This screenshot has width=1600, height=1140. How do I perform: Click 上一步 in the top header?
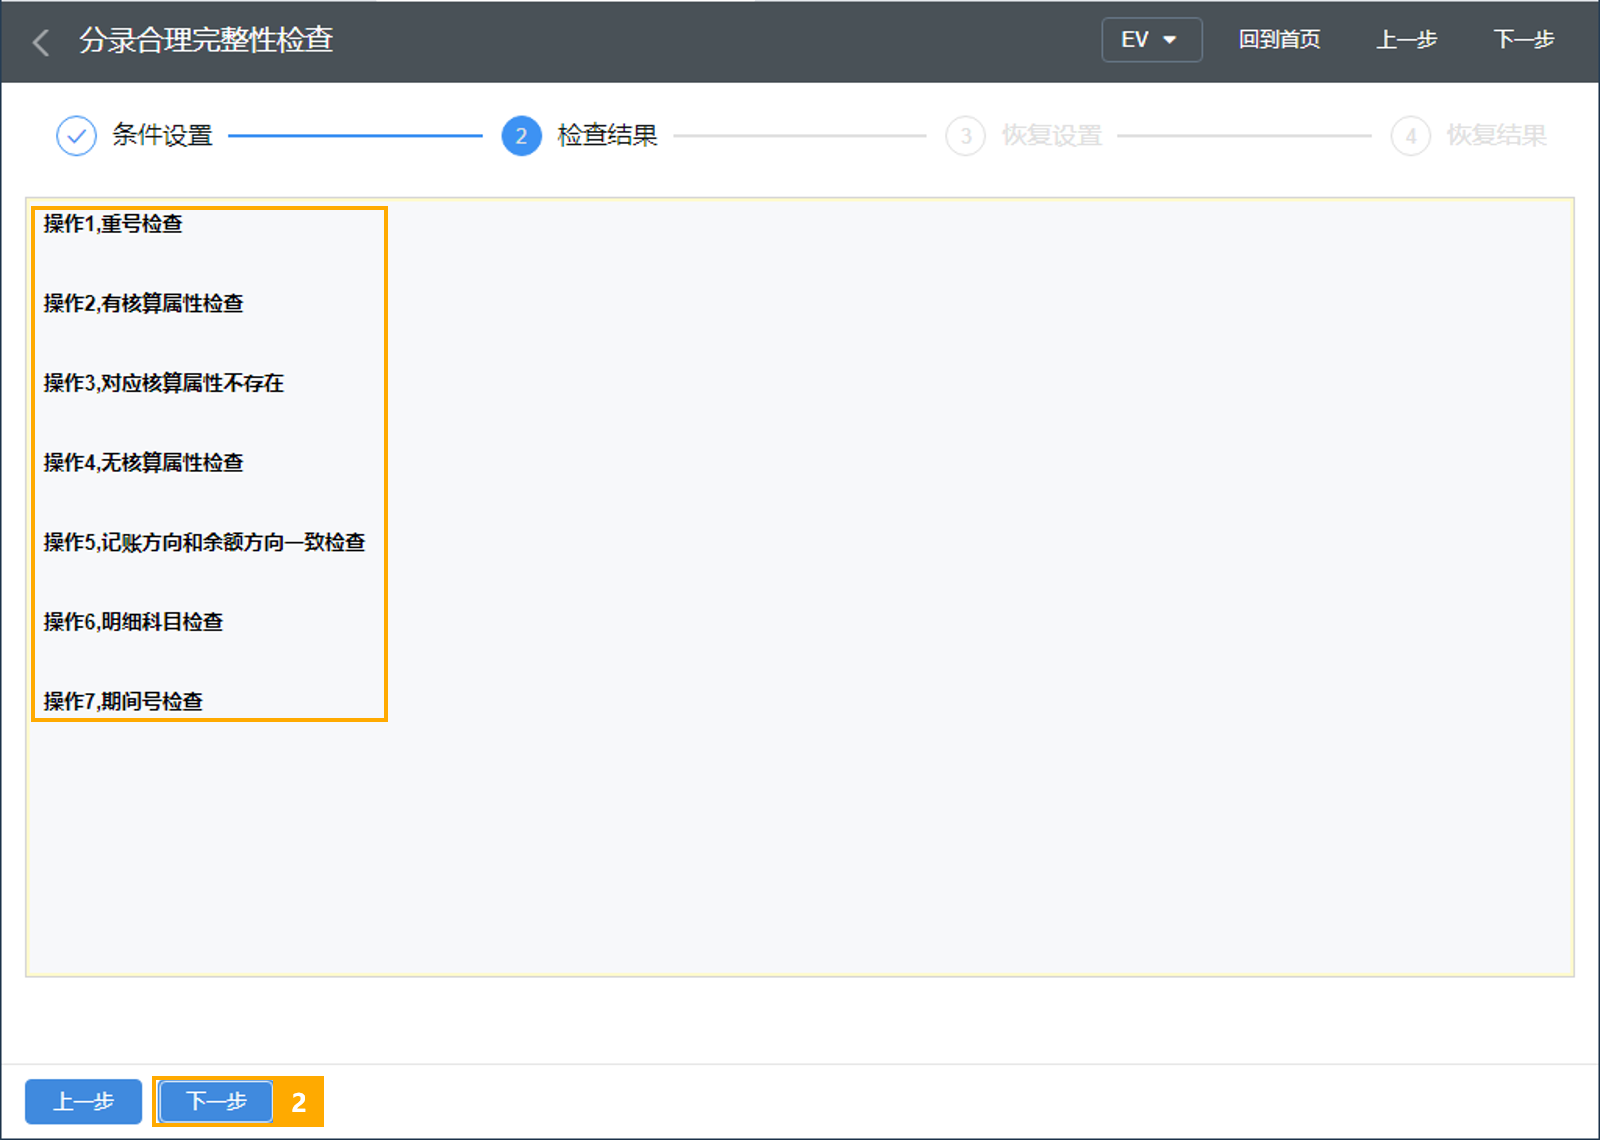(x=1406, y=40)
